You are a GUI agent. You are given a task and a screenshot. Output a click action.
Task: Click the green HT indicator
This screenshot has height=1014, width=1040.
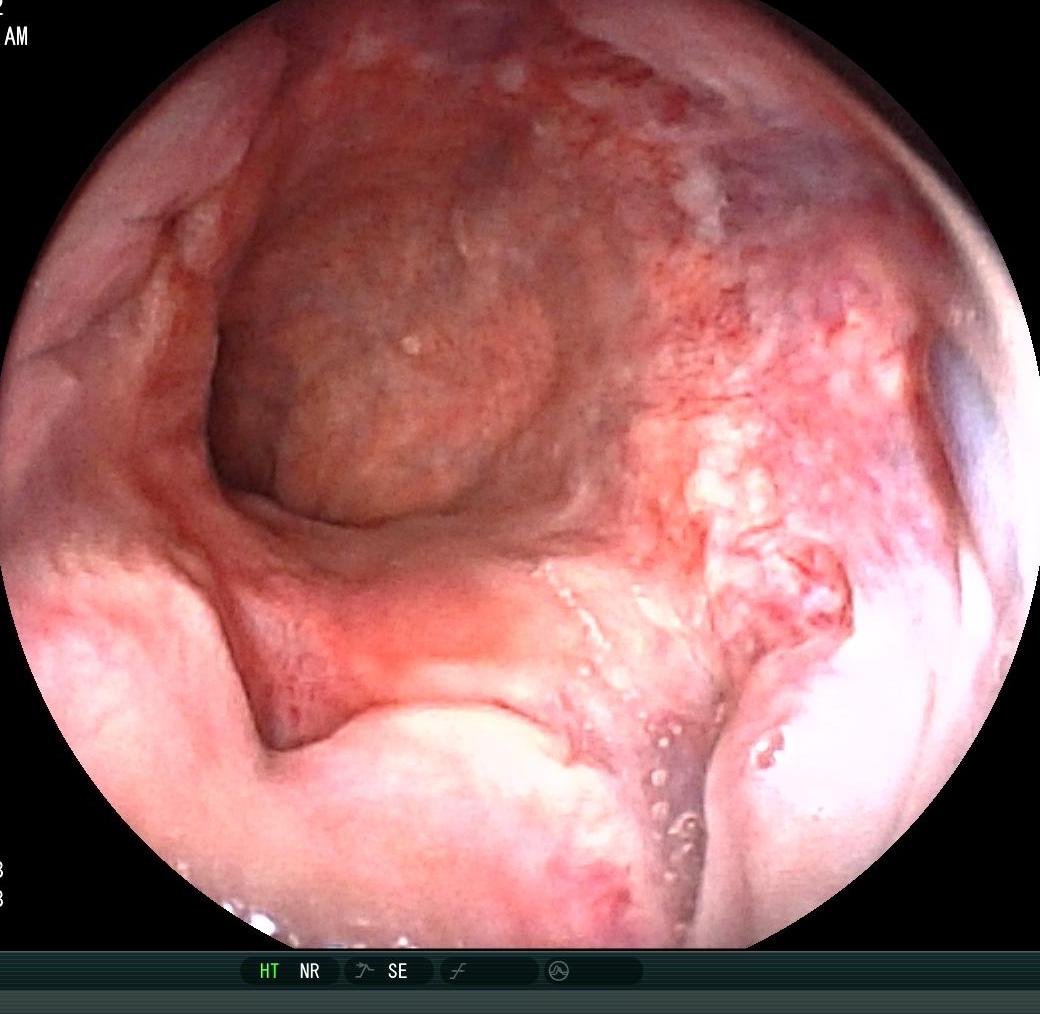(269, 971)
